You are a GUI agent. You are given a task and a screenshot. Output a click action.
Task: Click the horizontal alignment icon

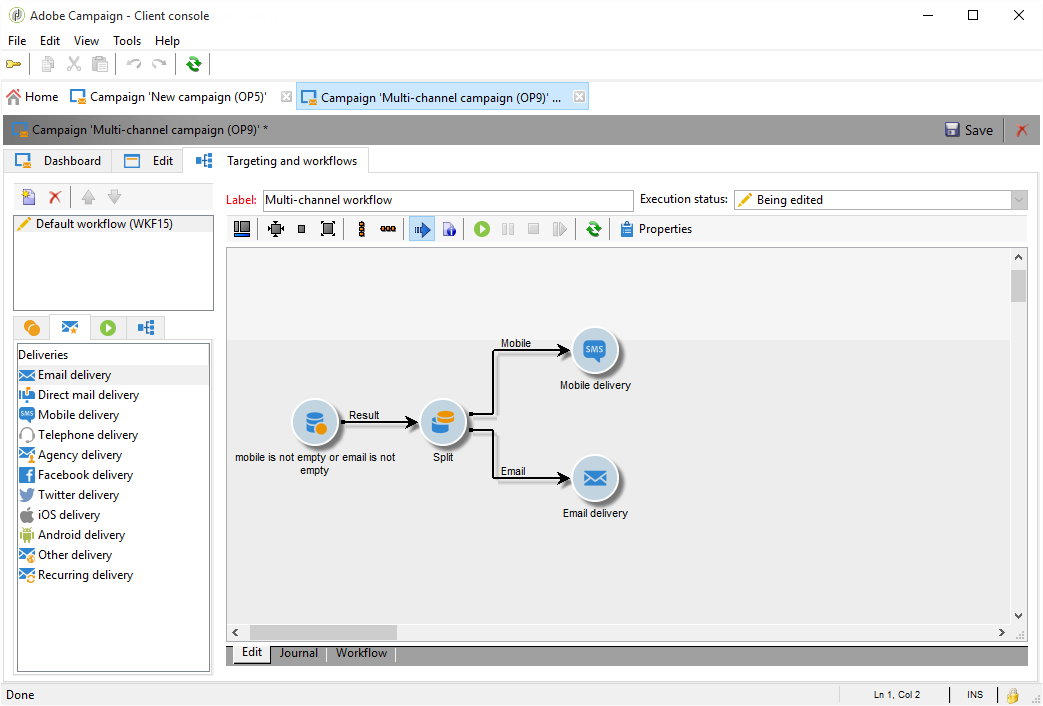click(x=388, y=230)
